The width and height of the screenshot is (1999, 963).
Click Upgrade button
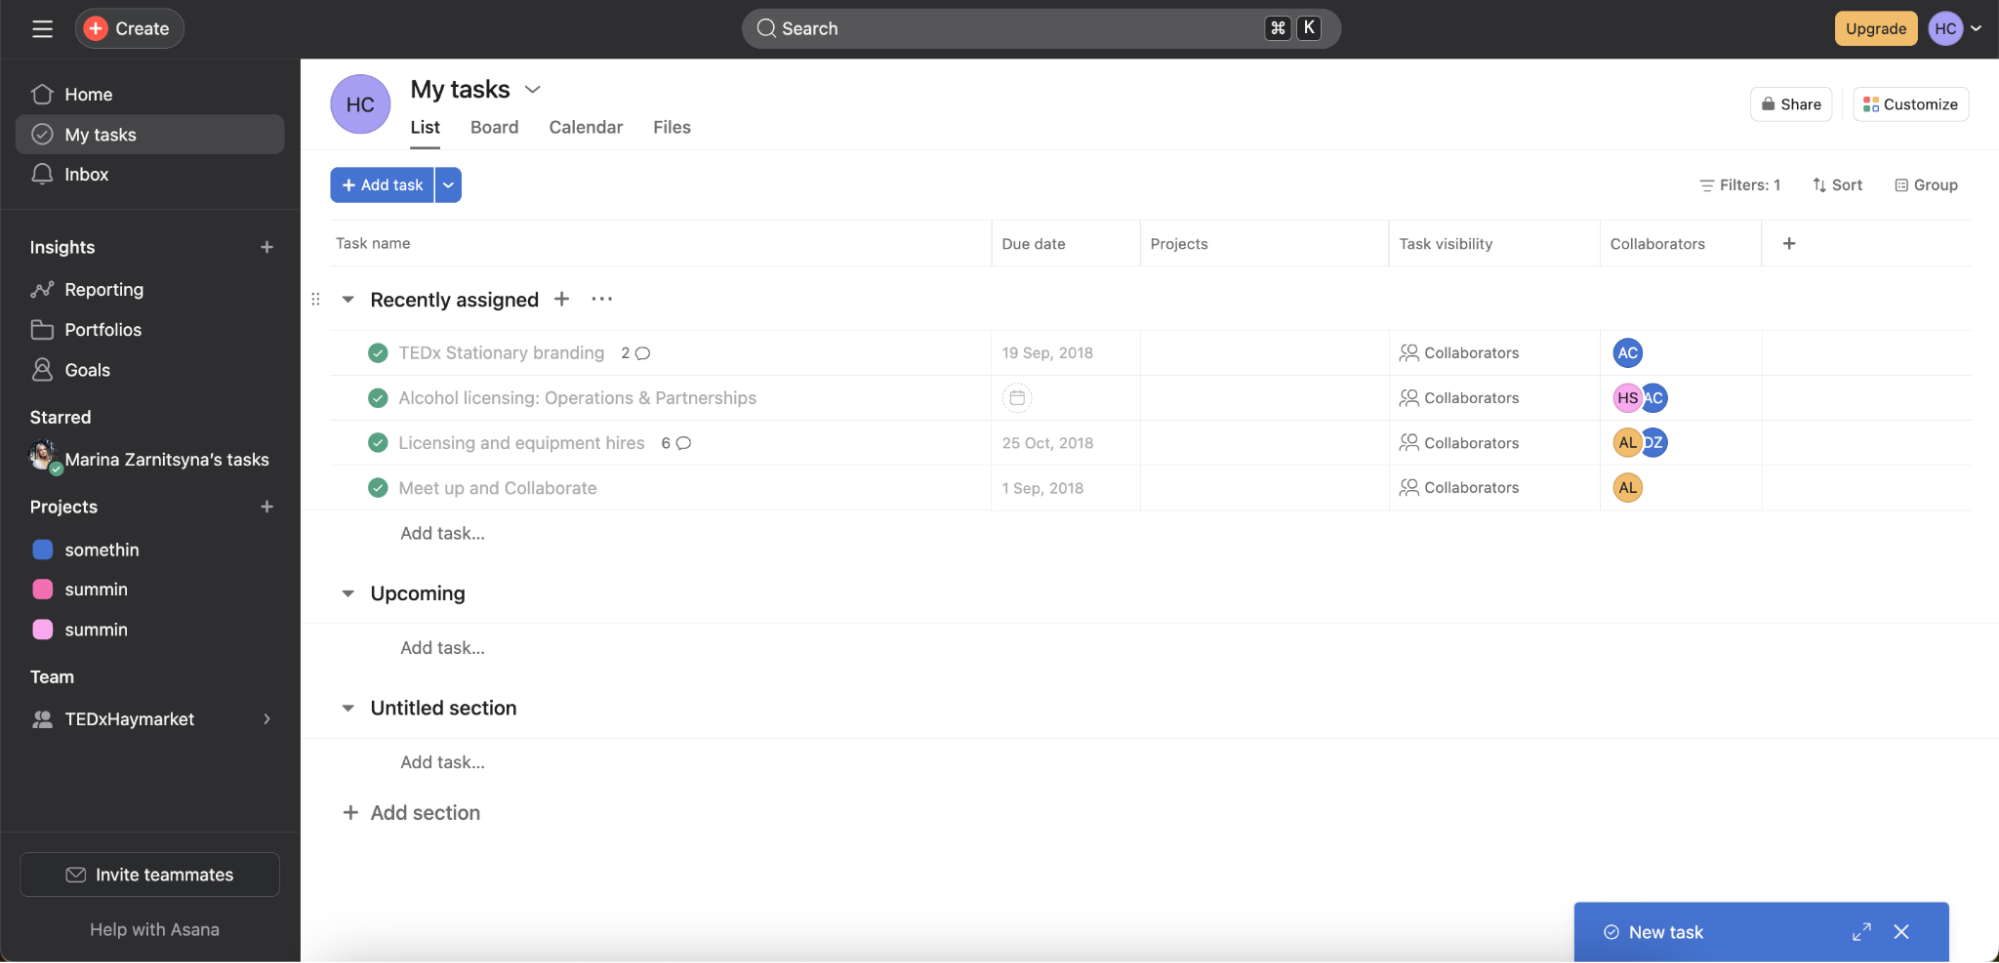(1875, 29)
